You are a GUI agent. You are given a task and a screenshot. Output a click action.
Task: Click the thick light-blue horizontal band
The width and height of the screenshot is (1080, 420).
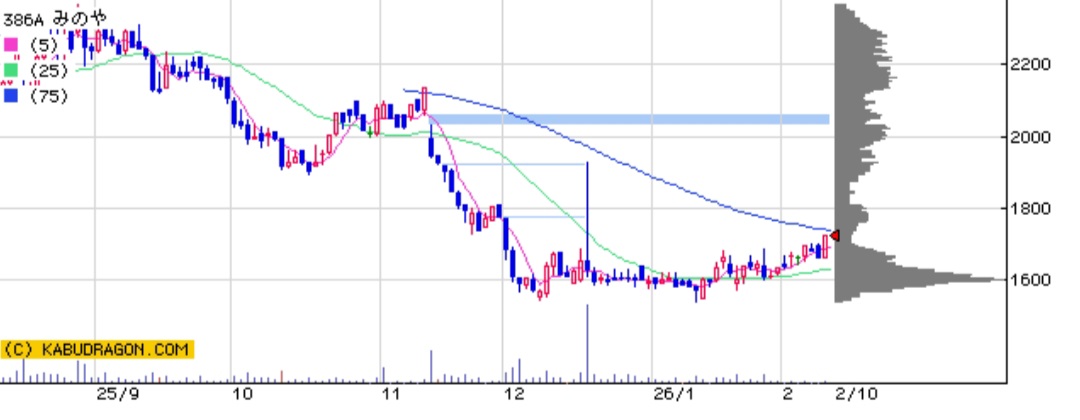630,119
